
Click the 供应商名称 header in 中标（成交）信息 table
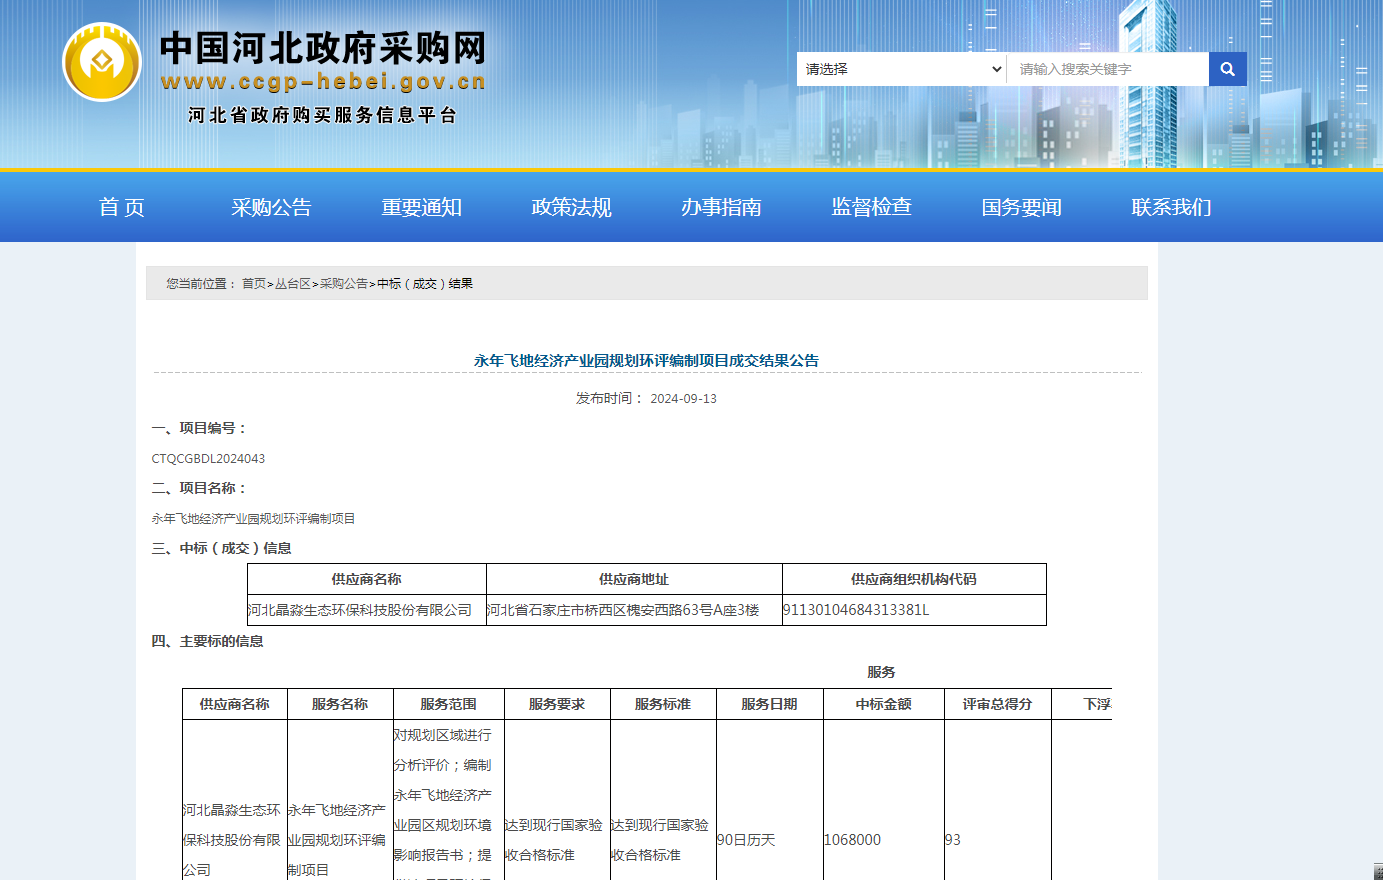click(x=367, y=579)
